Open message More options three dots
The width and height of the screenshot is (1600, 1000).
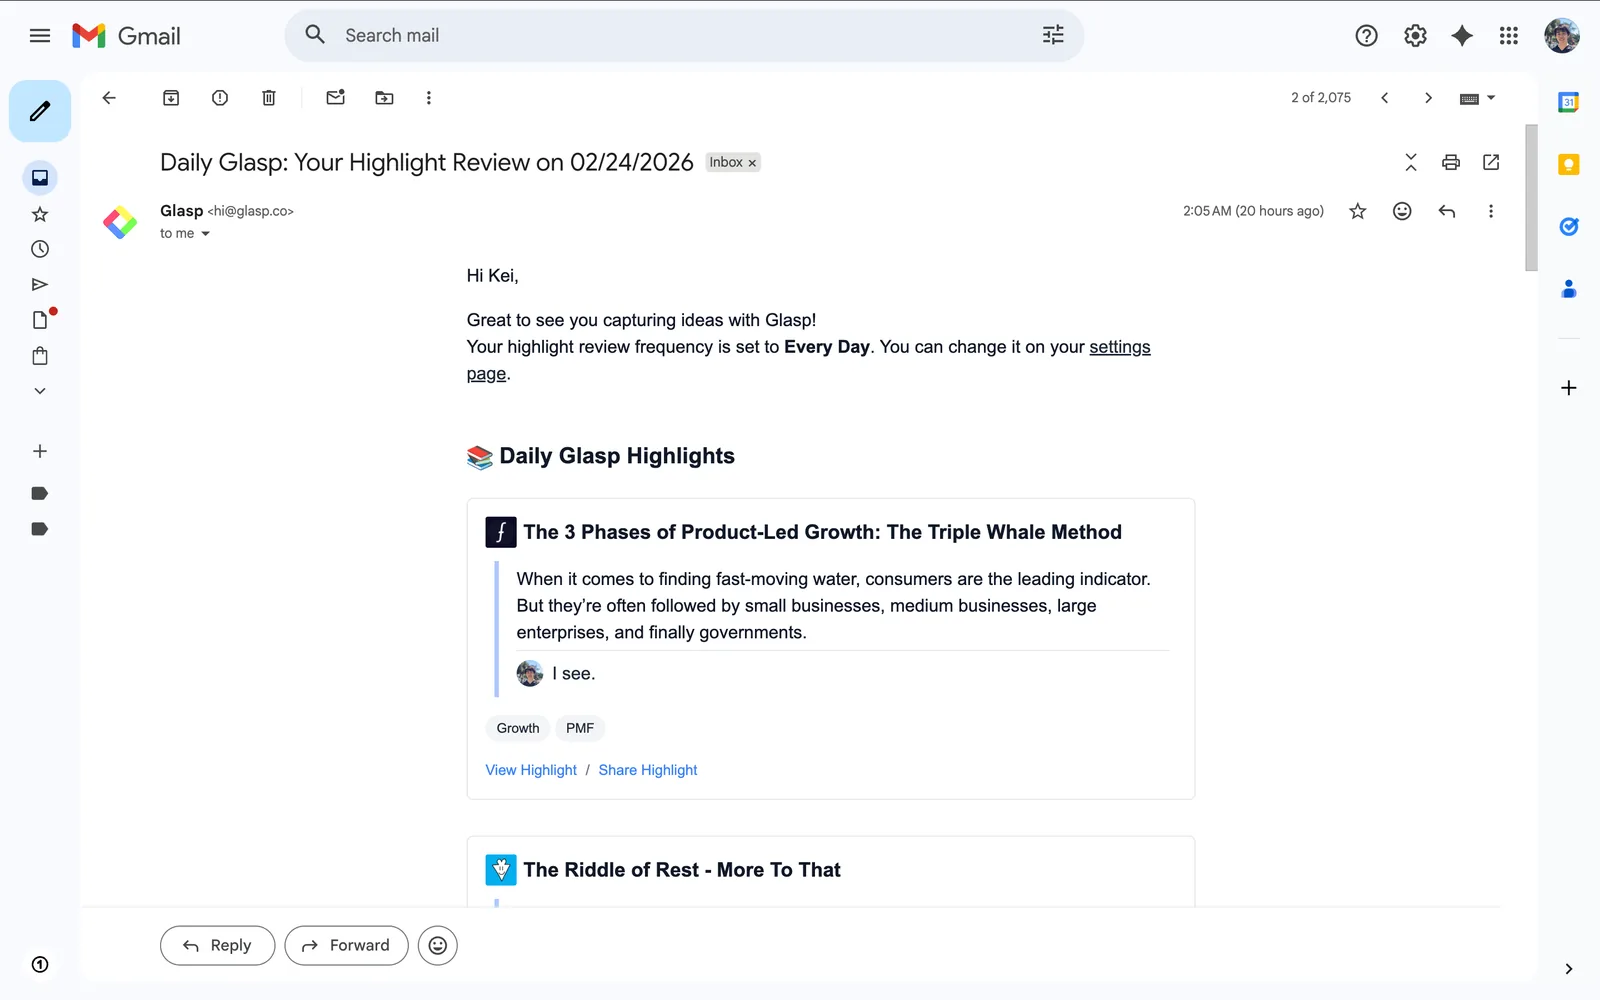pos(1491,211)
